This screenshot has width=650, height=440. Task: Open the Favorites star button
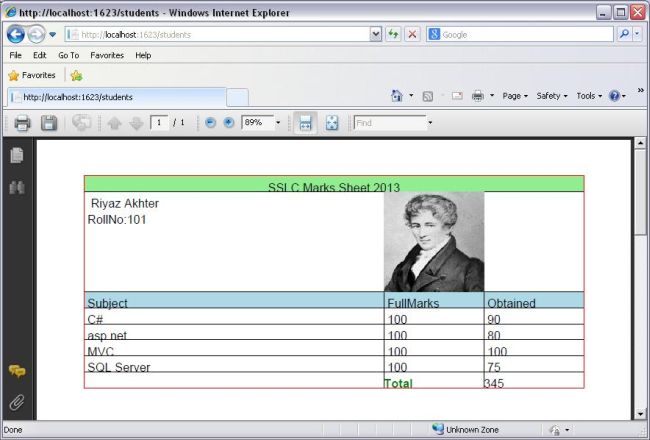click(x=32, y=75)
